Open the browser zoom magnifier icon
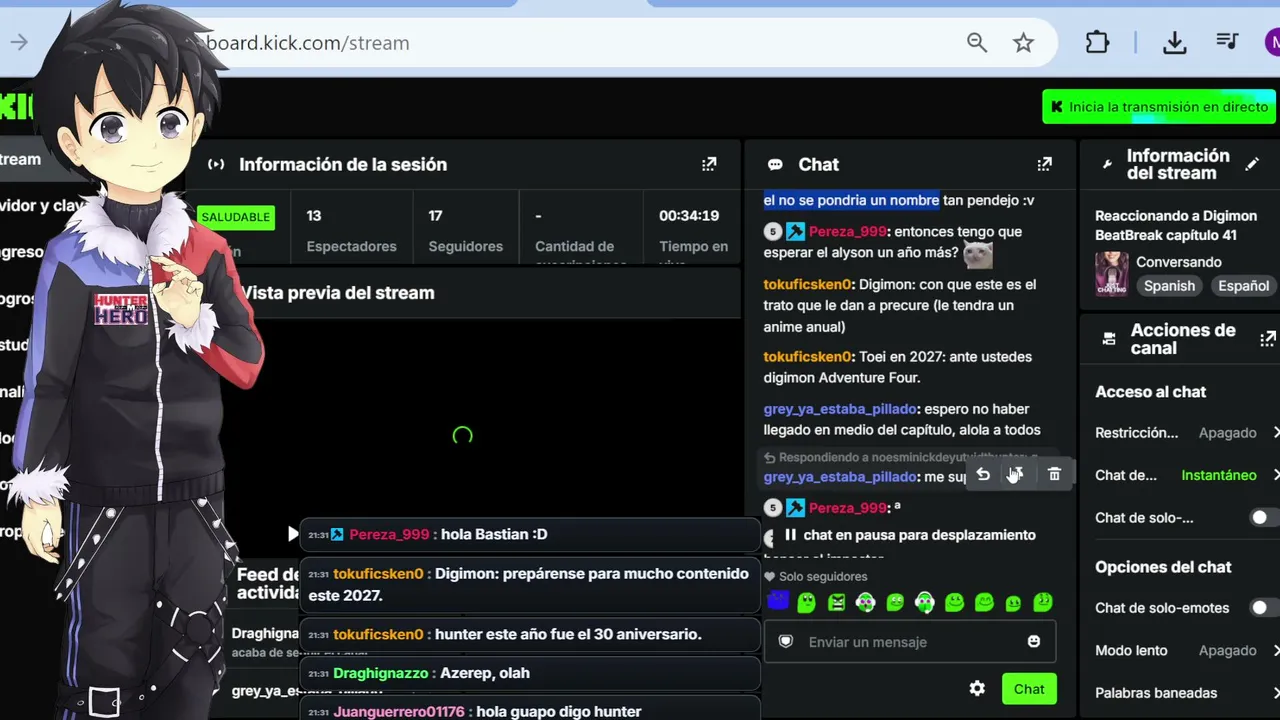Viewport: 1280px width, 720px height. [x=977, y=43]
